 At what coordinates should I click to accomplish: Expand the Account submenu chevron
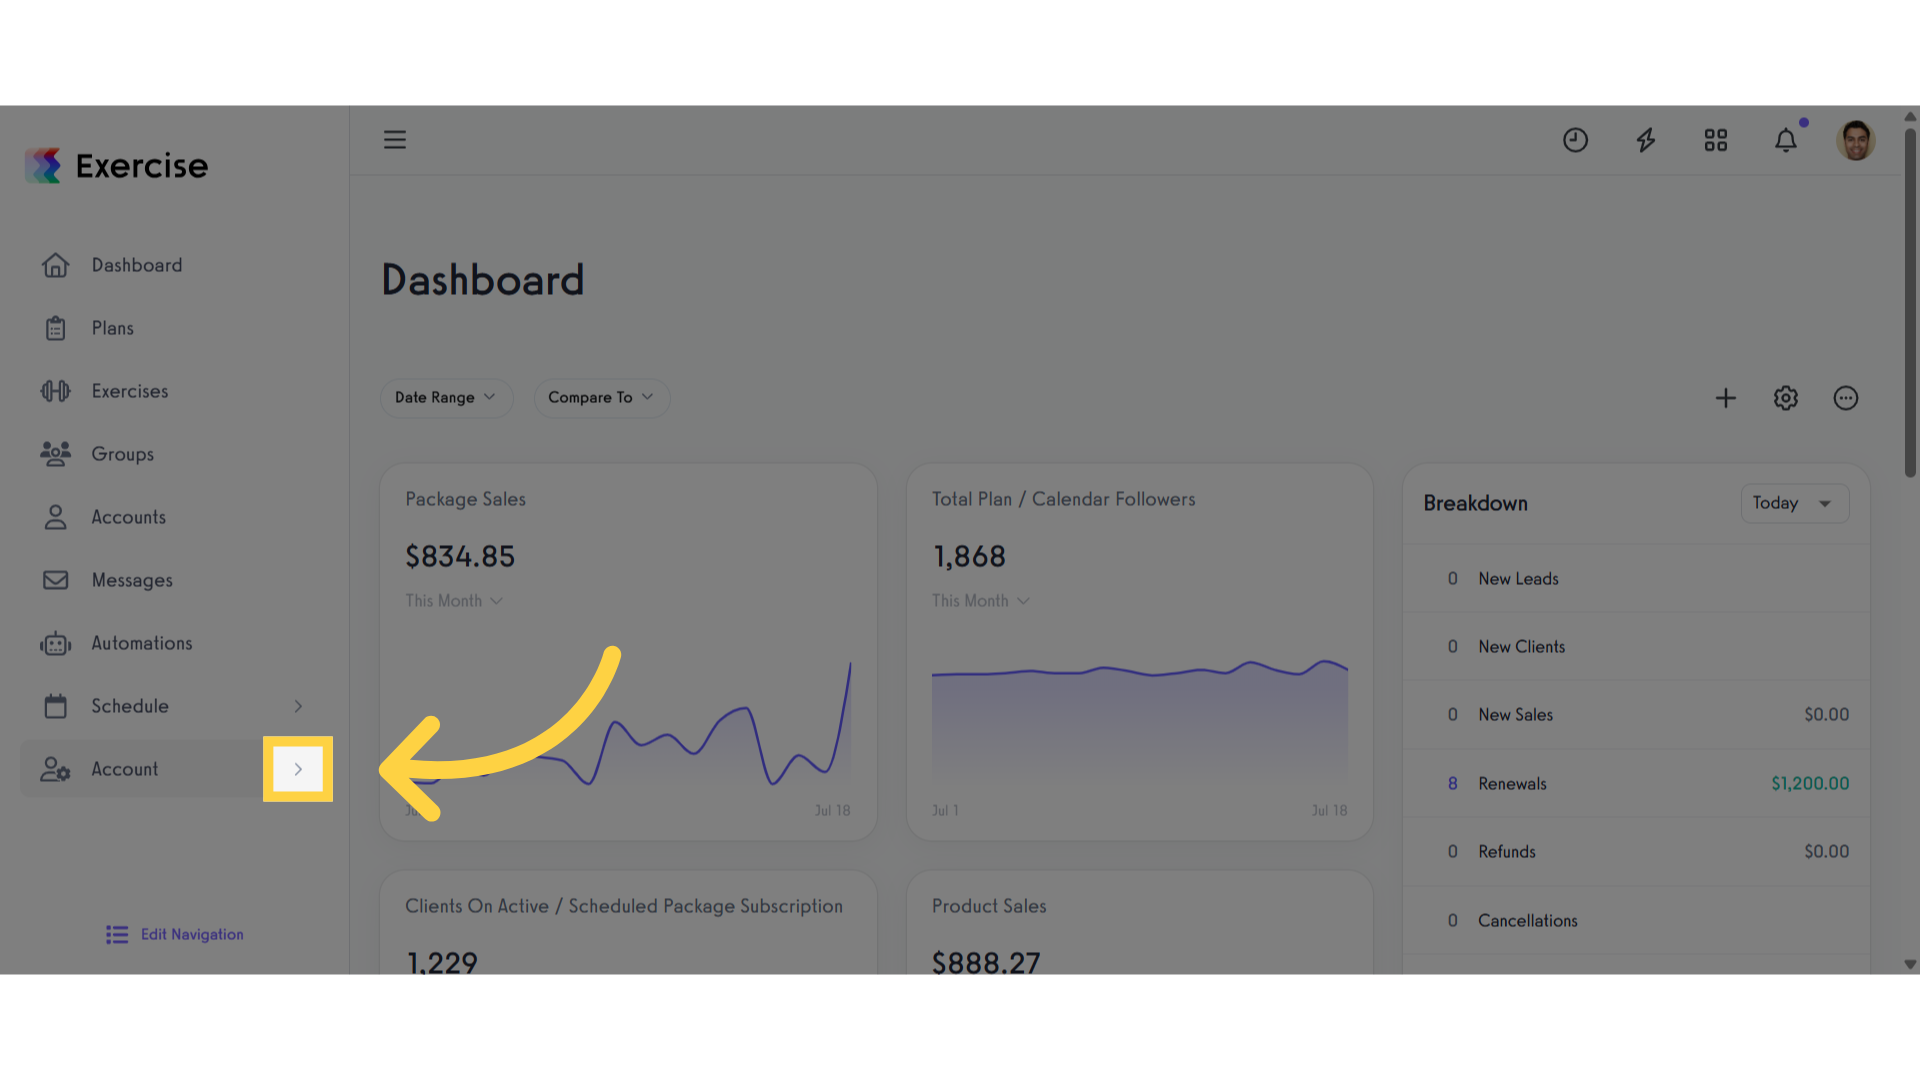coord(298,769)
